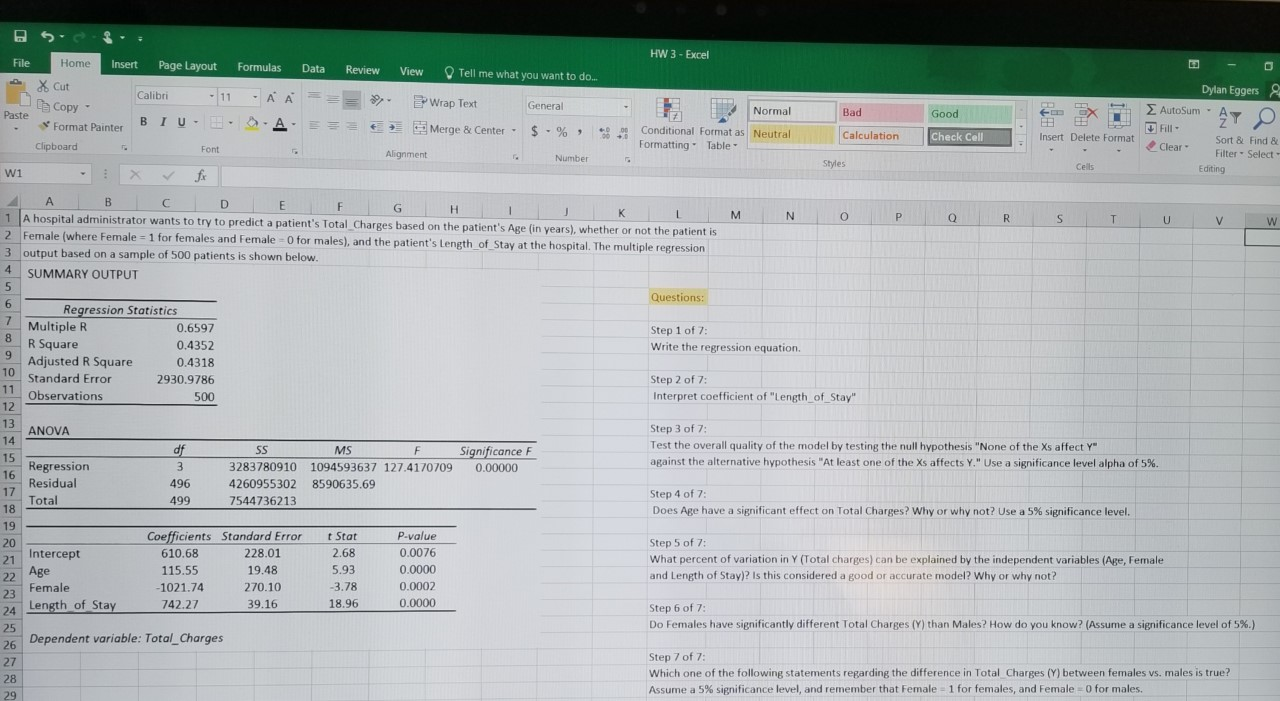Toggle bold formatting

(x=143, y=119)
